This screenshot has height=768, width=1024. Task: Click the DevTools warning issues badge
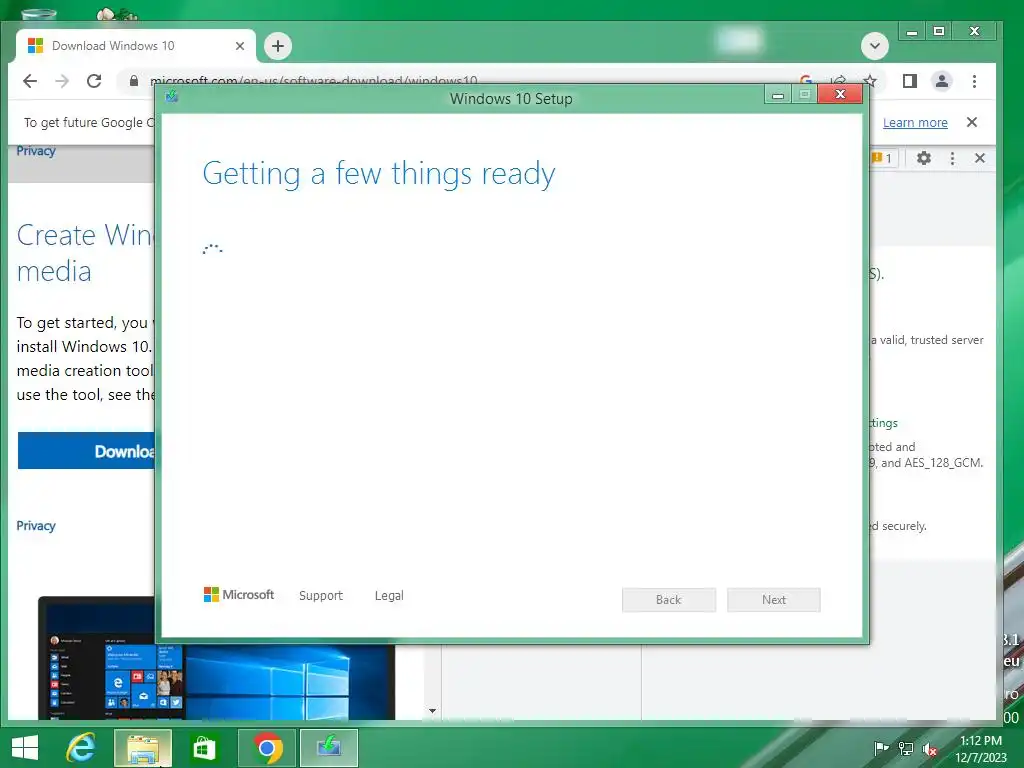[884, 158]
